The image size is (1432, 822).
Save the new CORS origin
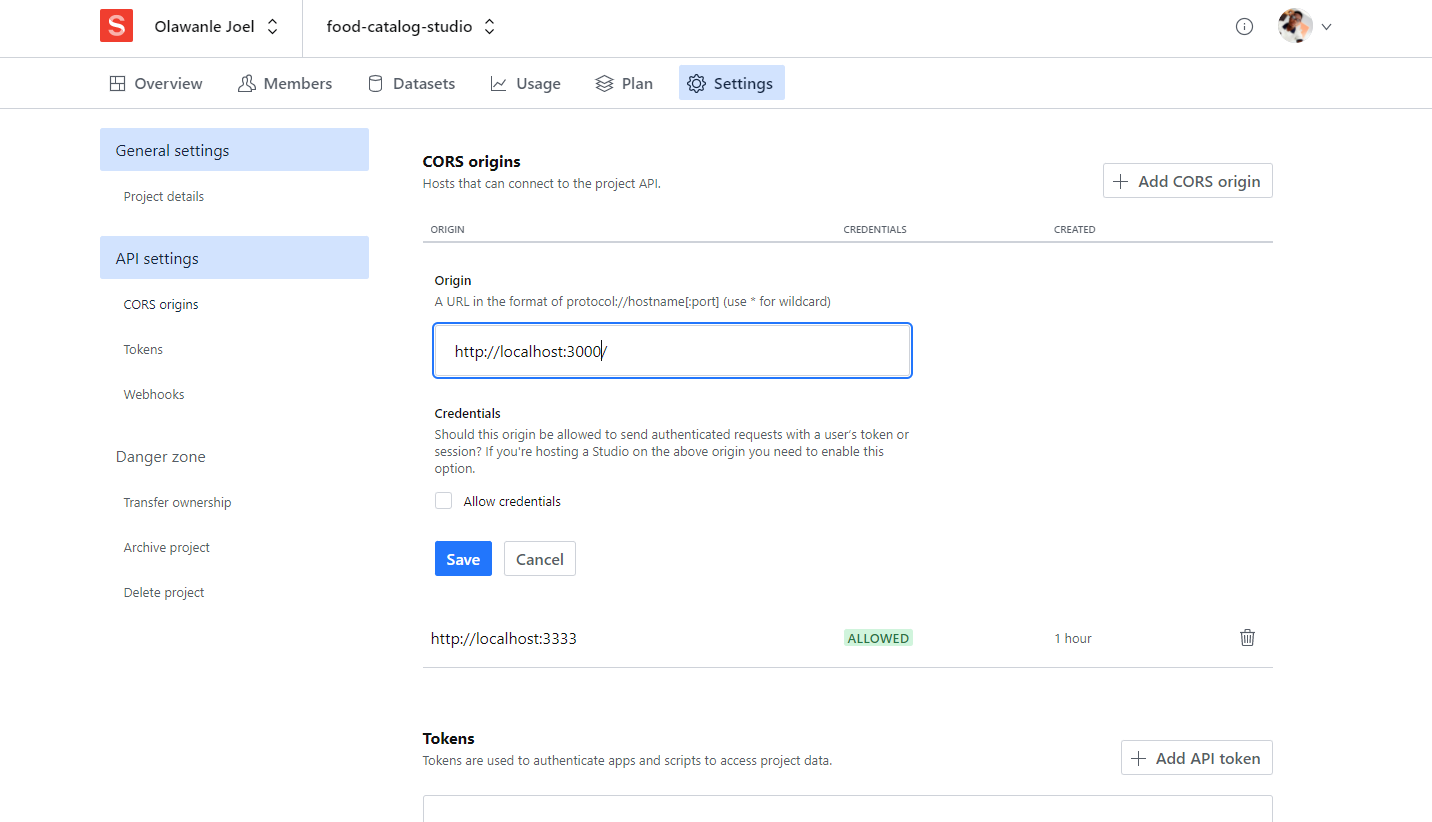click(x=463, y=558)
